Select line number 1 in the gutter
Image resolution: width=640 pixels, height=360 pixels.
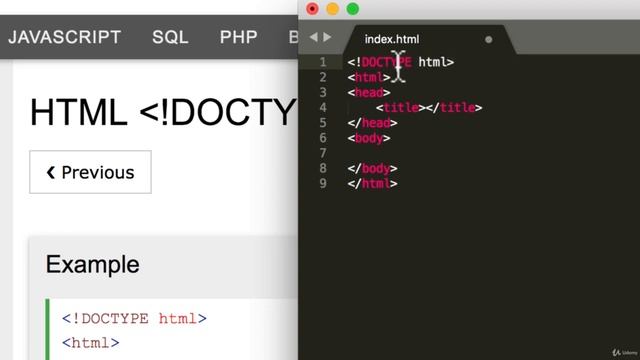click(323, 62)
